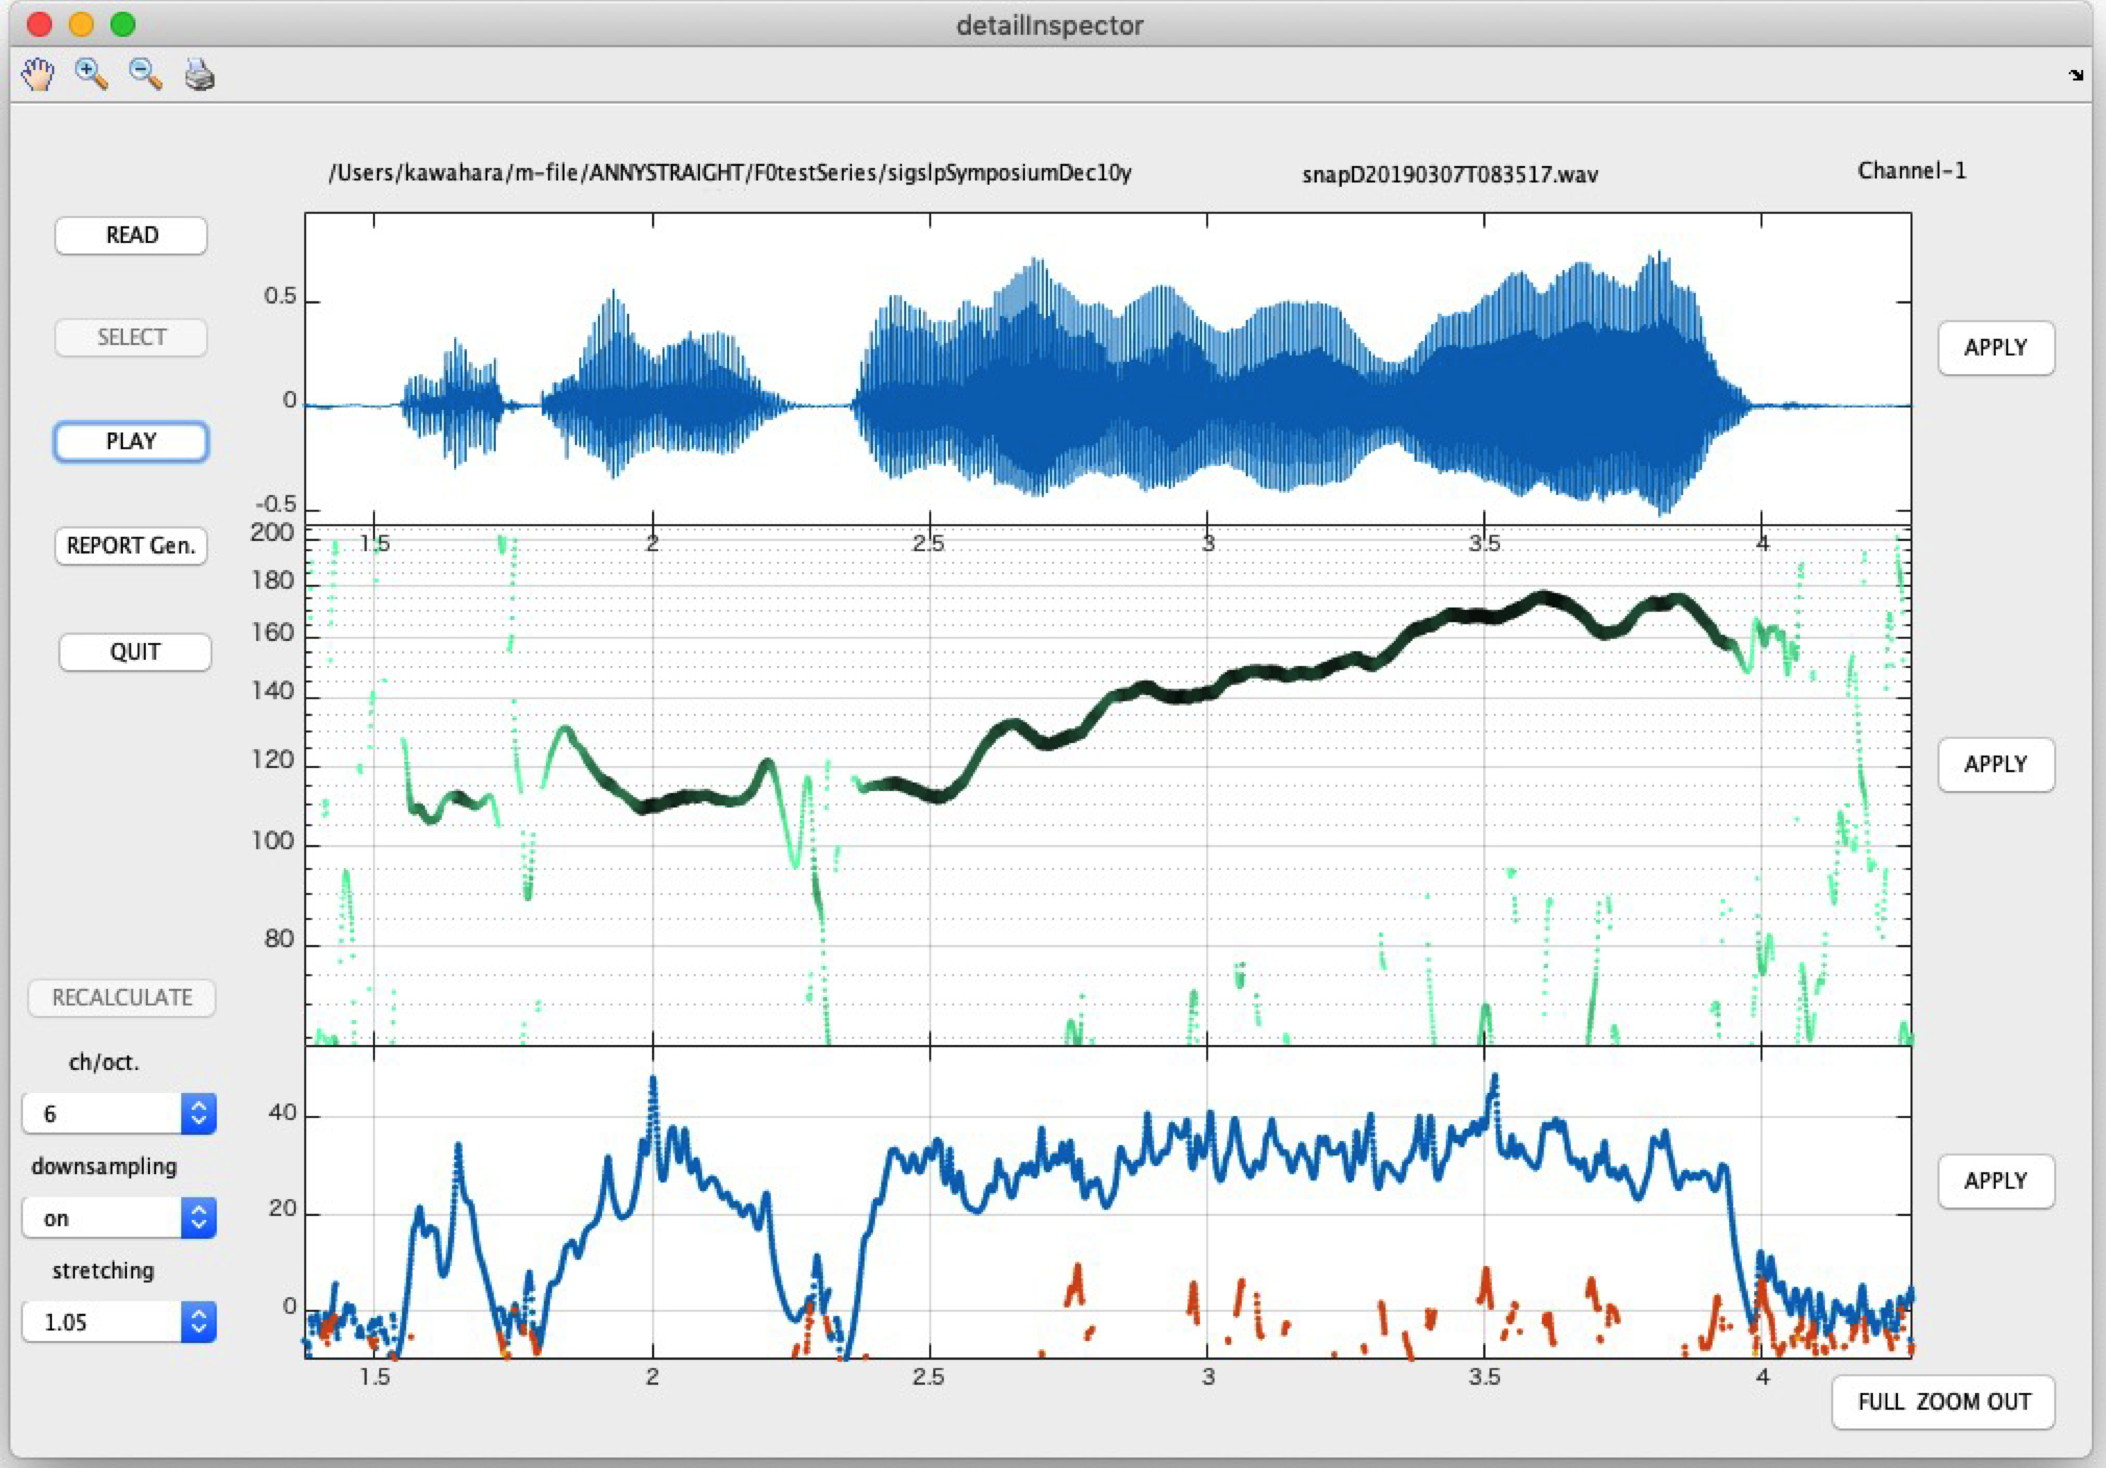2106x1468 pixels.
Task: Activate the zoom out magnifier tool
Action: [x=145, y=74]
